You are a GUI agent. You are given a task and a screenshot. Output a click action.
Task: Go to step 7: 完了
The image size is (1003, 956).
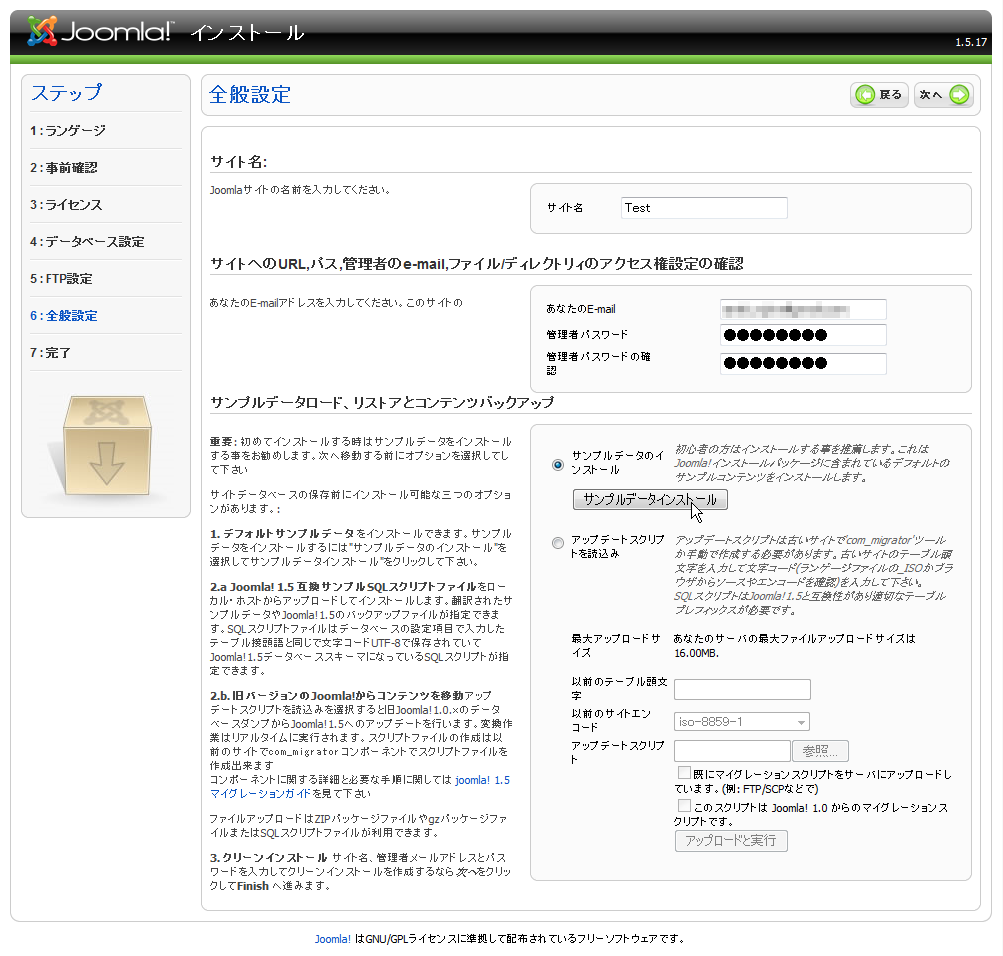point(50,353)
